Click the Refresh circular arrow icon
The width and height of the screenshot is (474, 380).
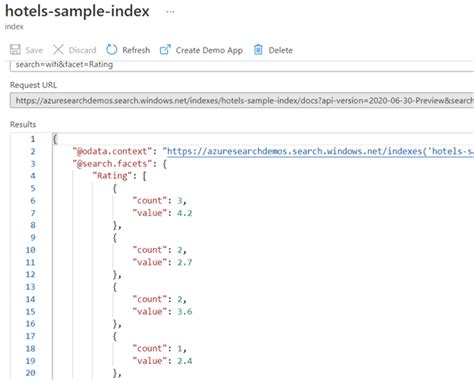[111, 50]
